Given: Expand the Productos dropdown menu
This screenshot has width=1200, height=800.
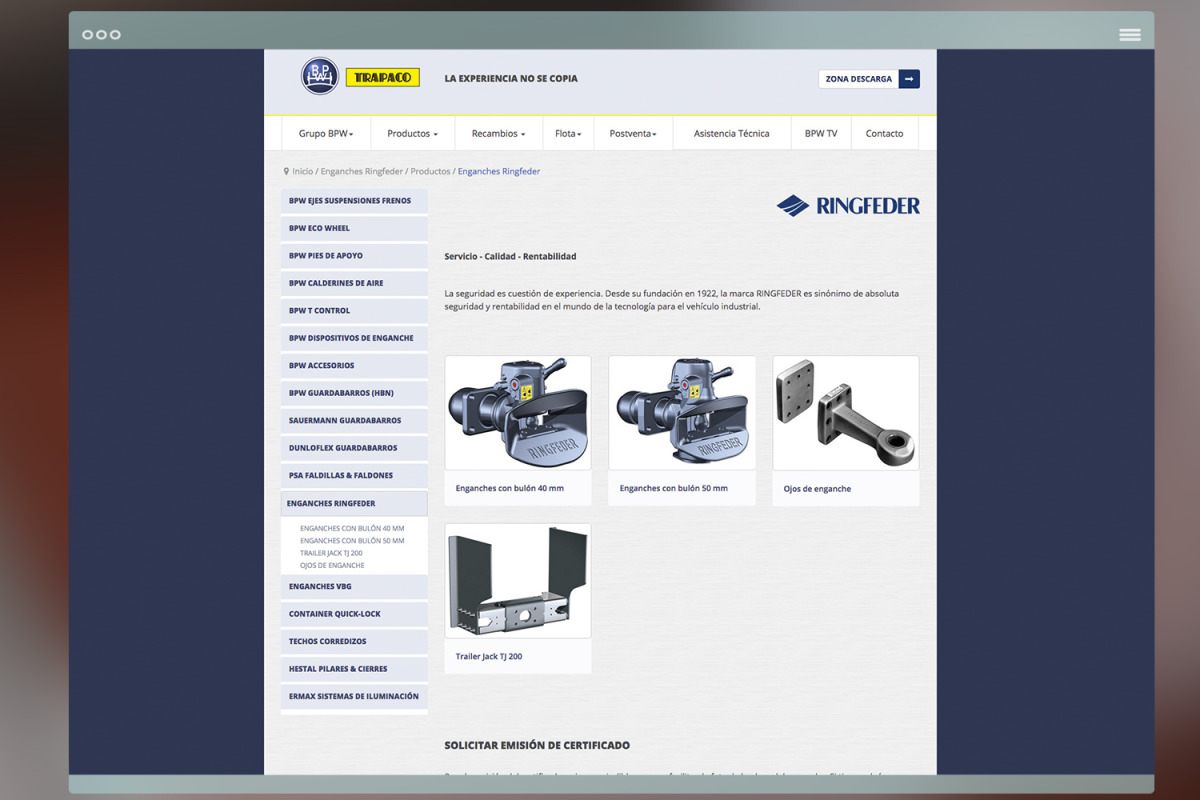Looking at the screenshot, I should coord(412,133).
